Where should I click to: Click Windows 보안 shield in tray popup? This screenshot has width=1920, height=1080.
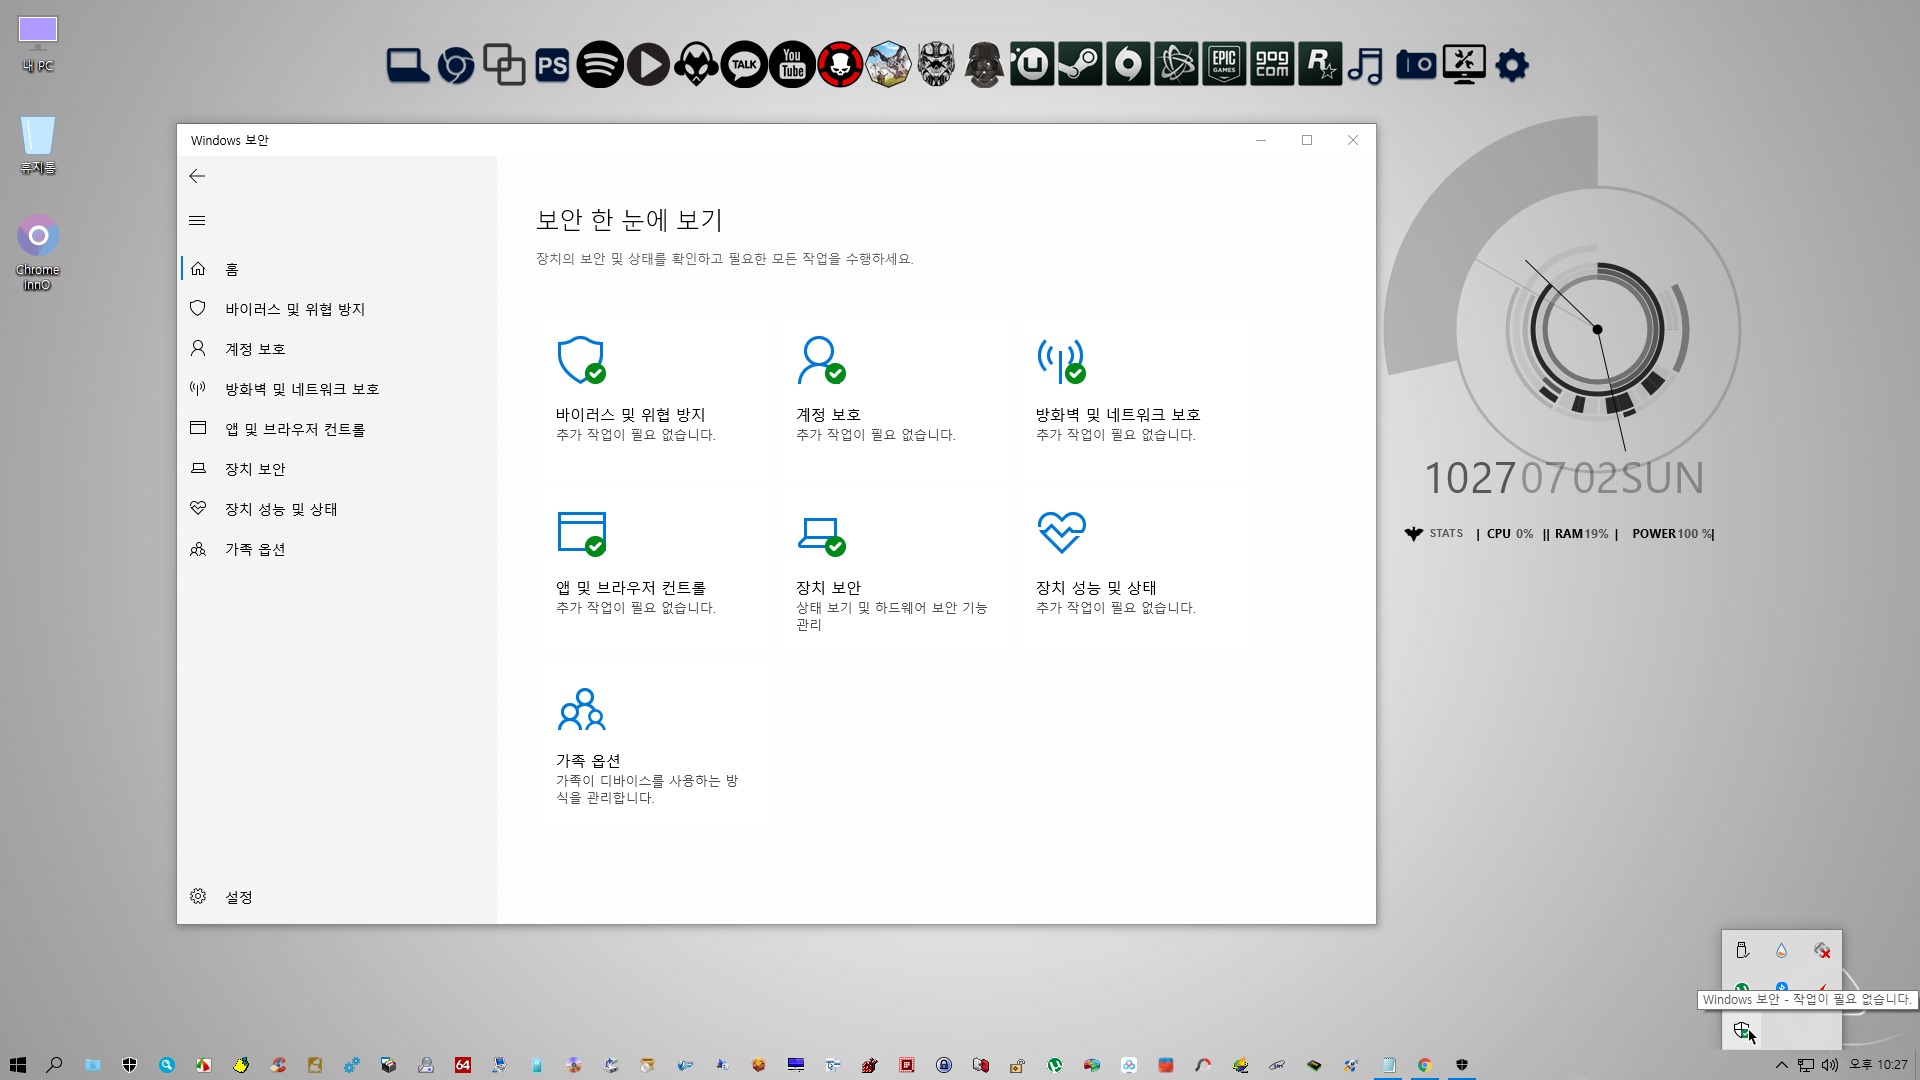[x=1742, y=1030]
